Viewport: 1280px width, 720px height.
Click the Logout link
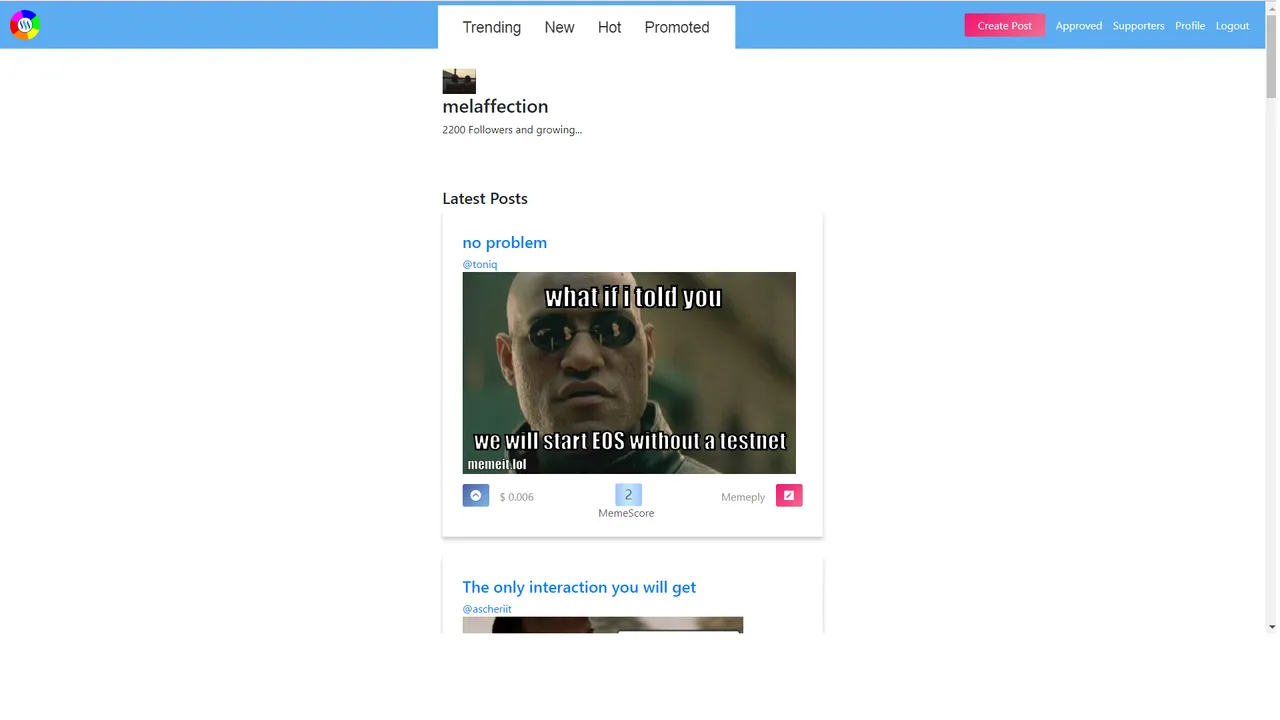pyautogui.click(x=1233, y=26)
